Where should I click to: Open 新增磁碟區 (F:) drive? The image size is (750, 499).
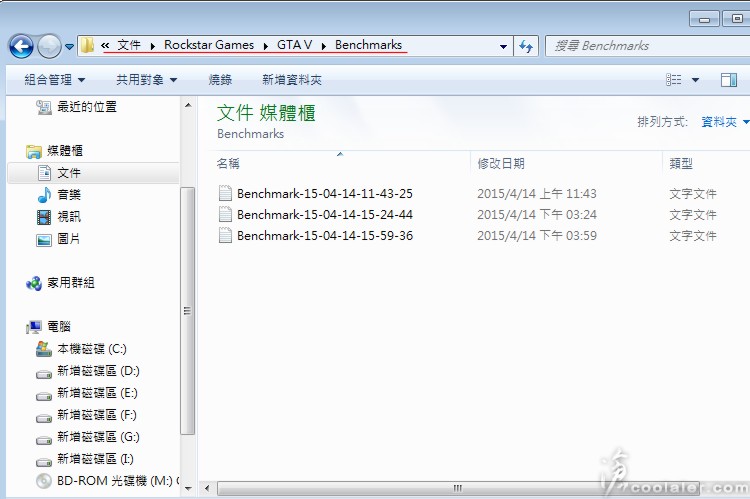[x=97, y=415]
